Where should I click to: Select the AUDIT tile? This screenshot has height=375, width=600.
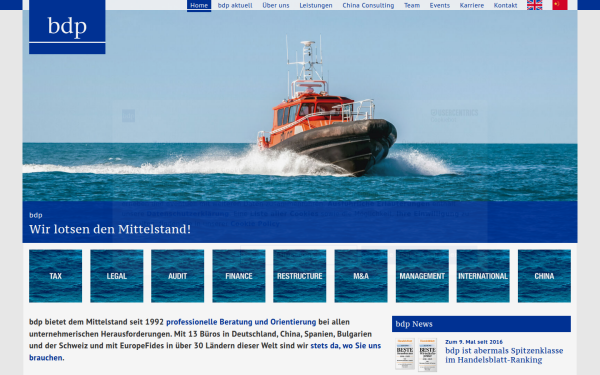click(178, 276)
